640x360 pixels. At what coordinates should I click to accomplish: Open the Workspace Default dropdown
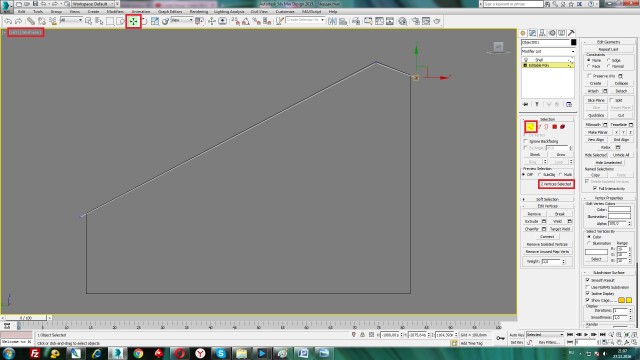pos(93,4)
